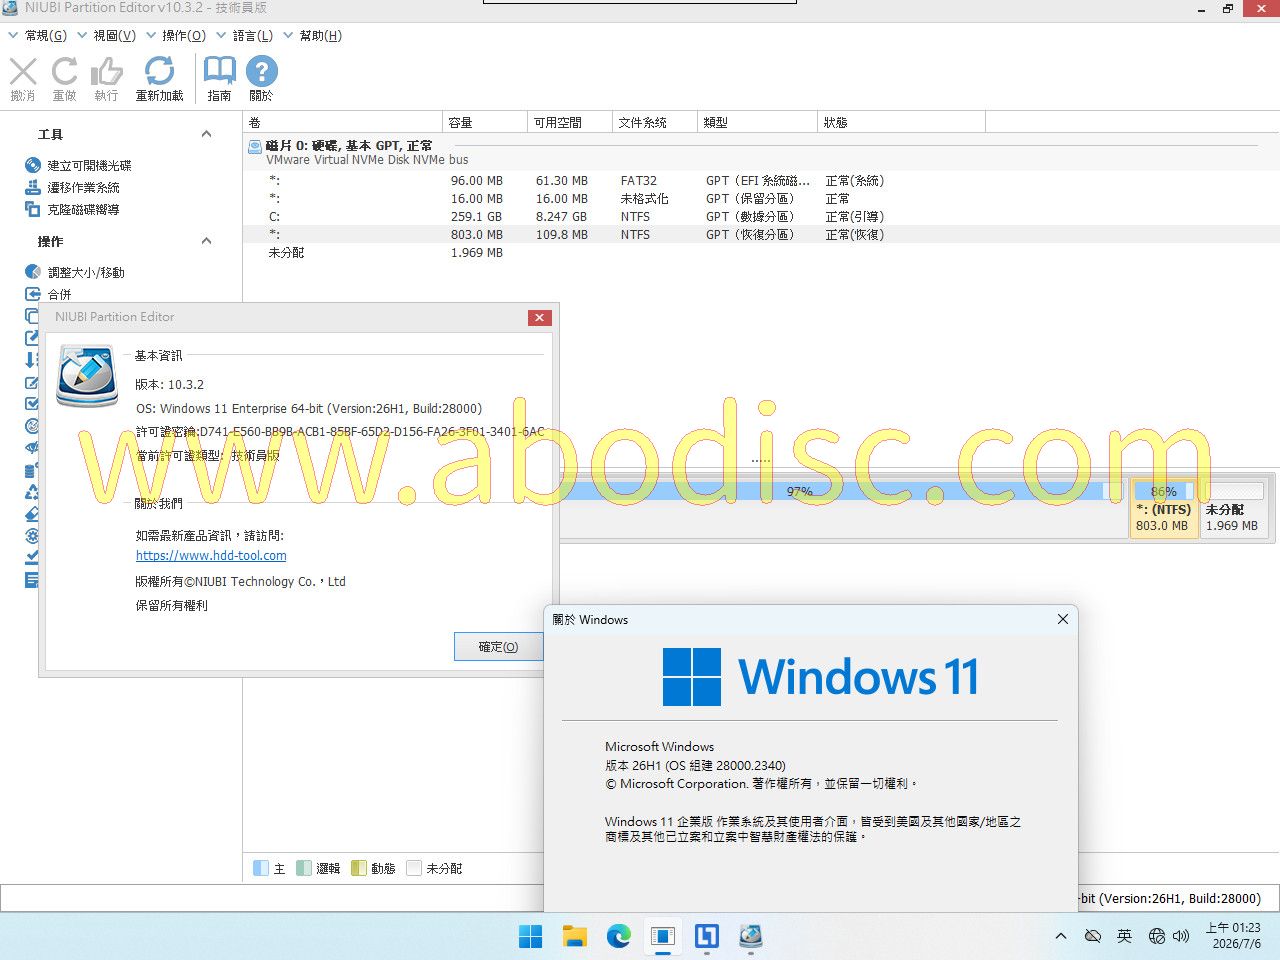Select the 96.00 MB FAT32 EFI partition row

point(761,181)
